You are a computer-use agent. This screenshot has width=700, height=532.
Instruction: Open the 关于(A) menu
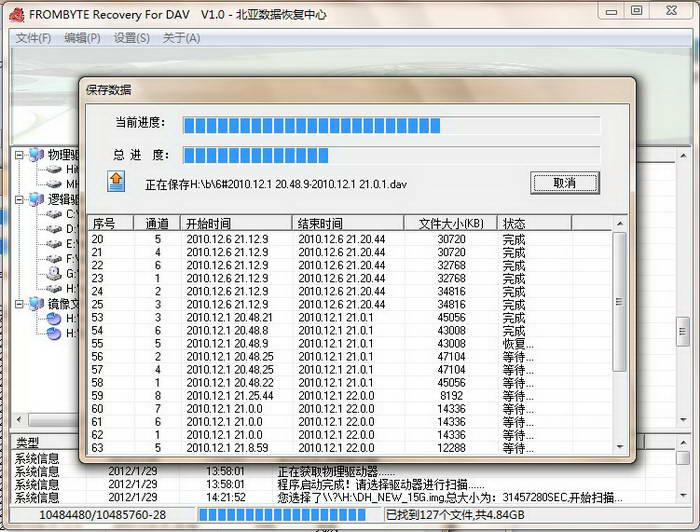click(181, 38)
